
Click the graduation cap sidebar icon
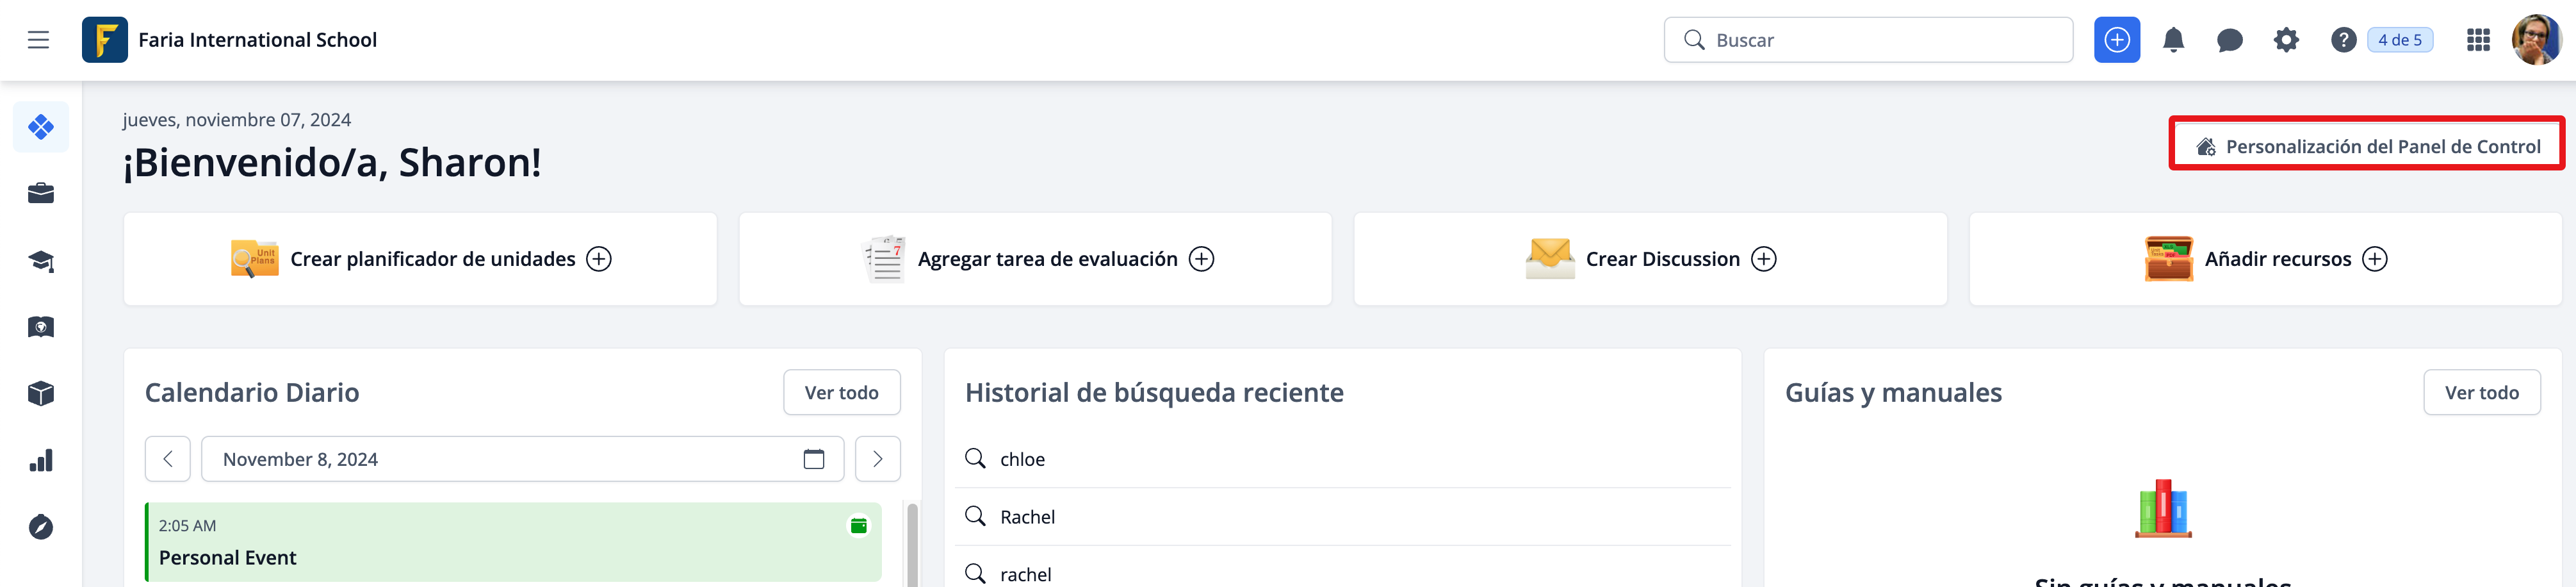(x=41, y=261)
